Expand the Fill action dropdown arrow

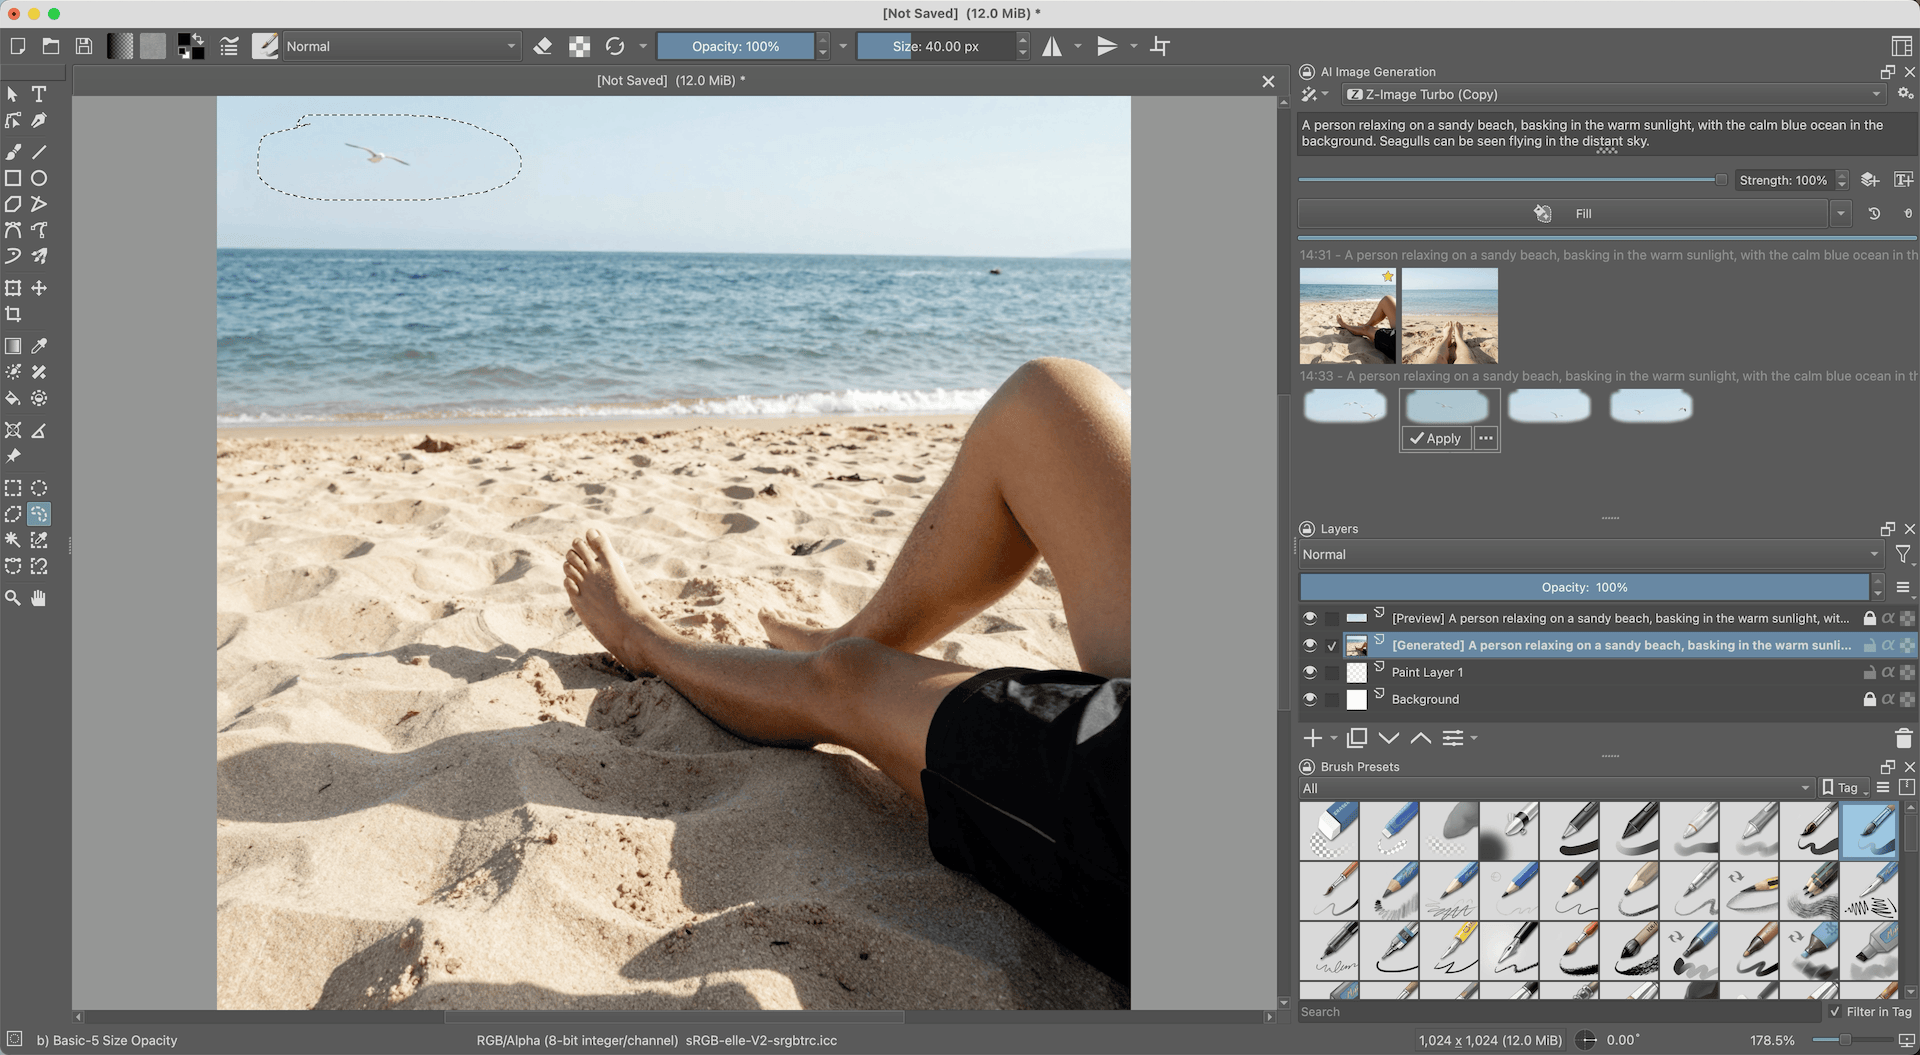[x=1842, y=213]
